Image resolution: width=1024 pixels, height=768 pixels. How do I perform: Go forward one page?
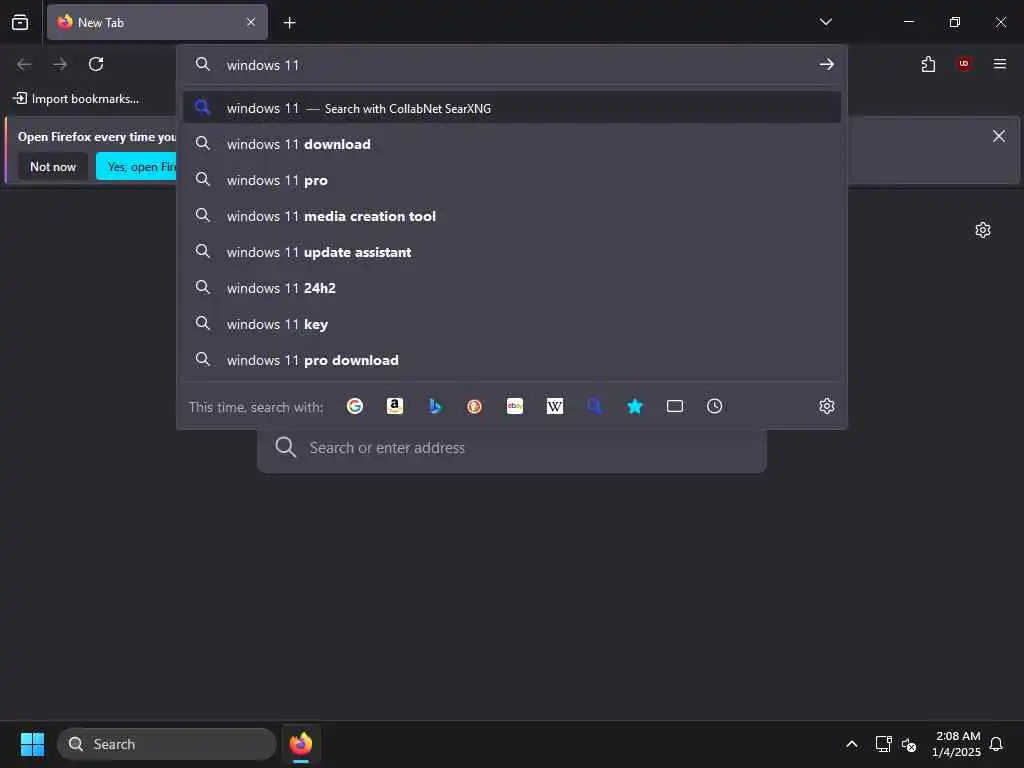click(60, 64)
